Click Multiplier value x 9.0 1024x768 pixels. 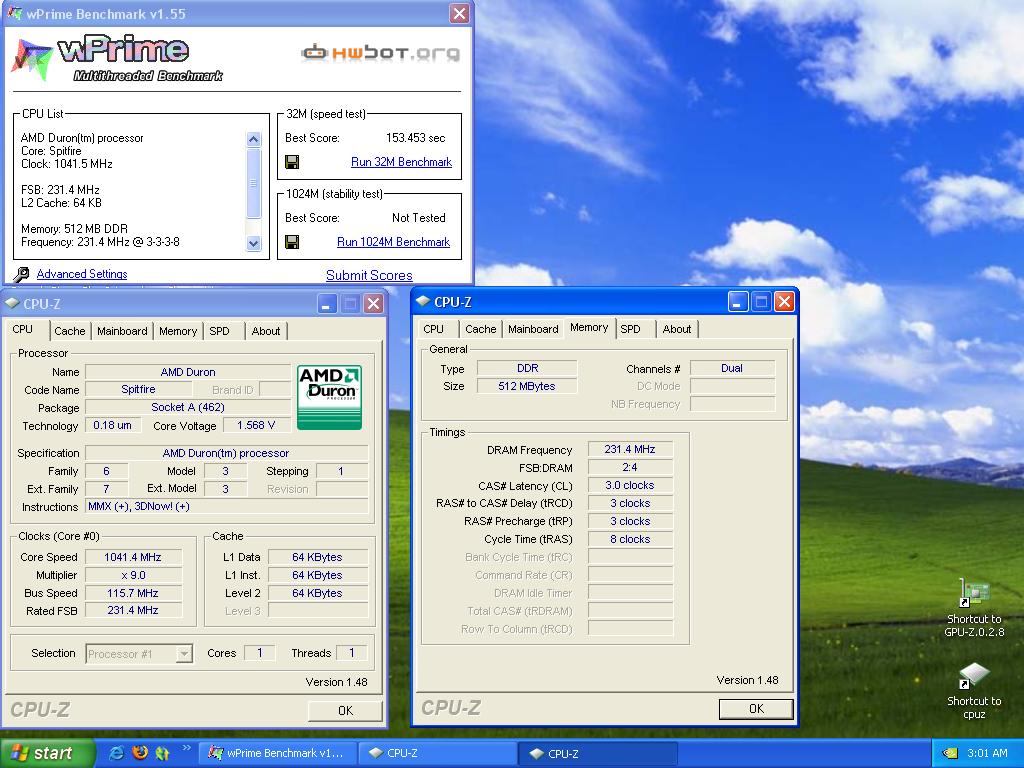click(x=133, y=575)
